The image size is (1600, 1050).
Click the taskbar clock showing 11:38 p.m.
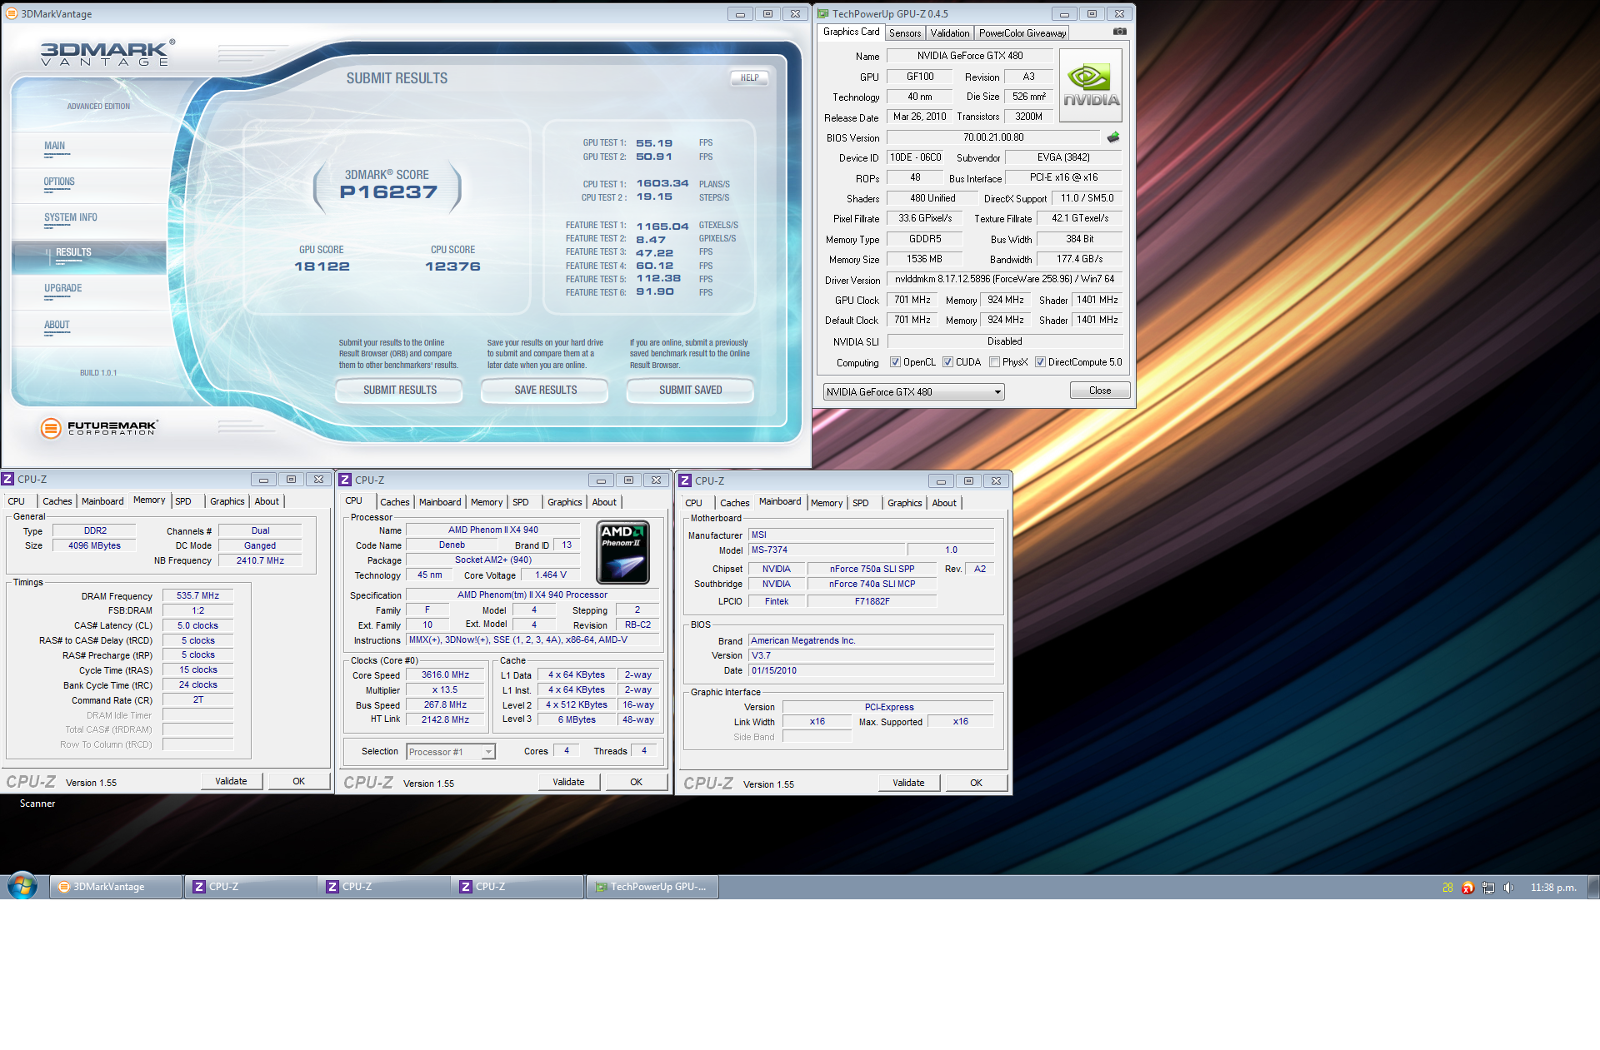pos(1553,887)
